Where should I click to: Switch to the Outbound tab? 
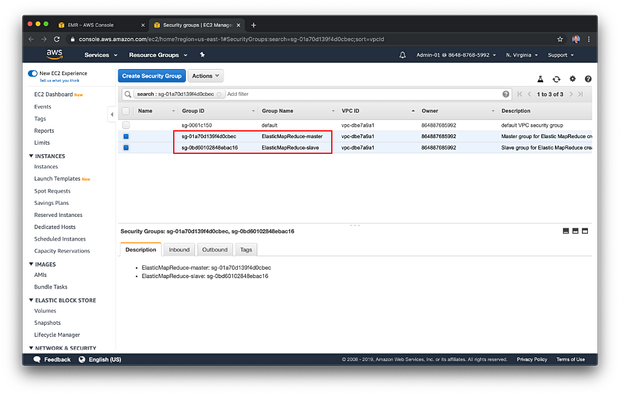coord(215,249)
